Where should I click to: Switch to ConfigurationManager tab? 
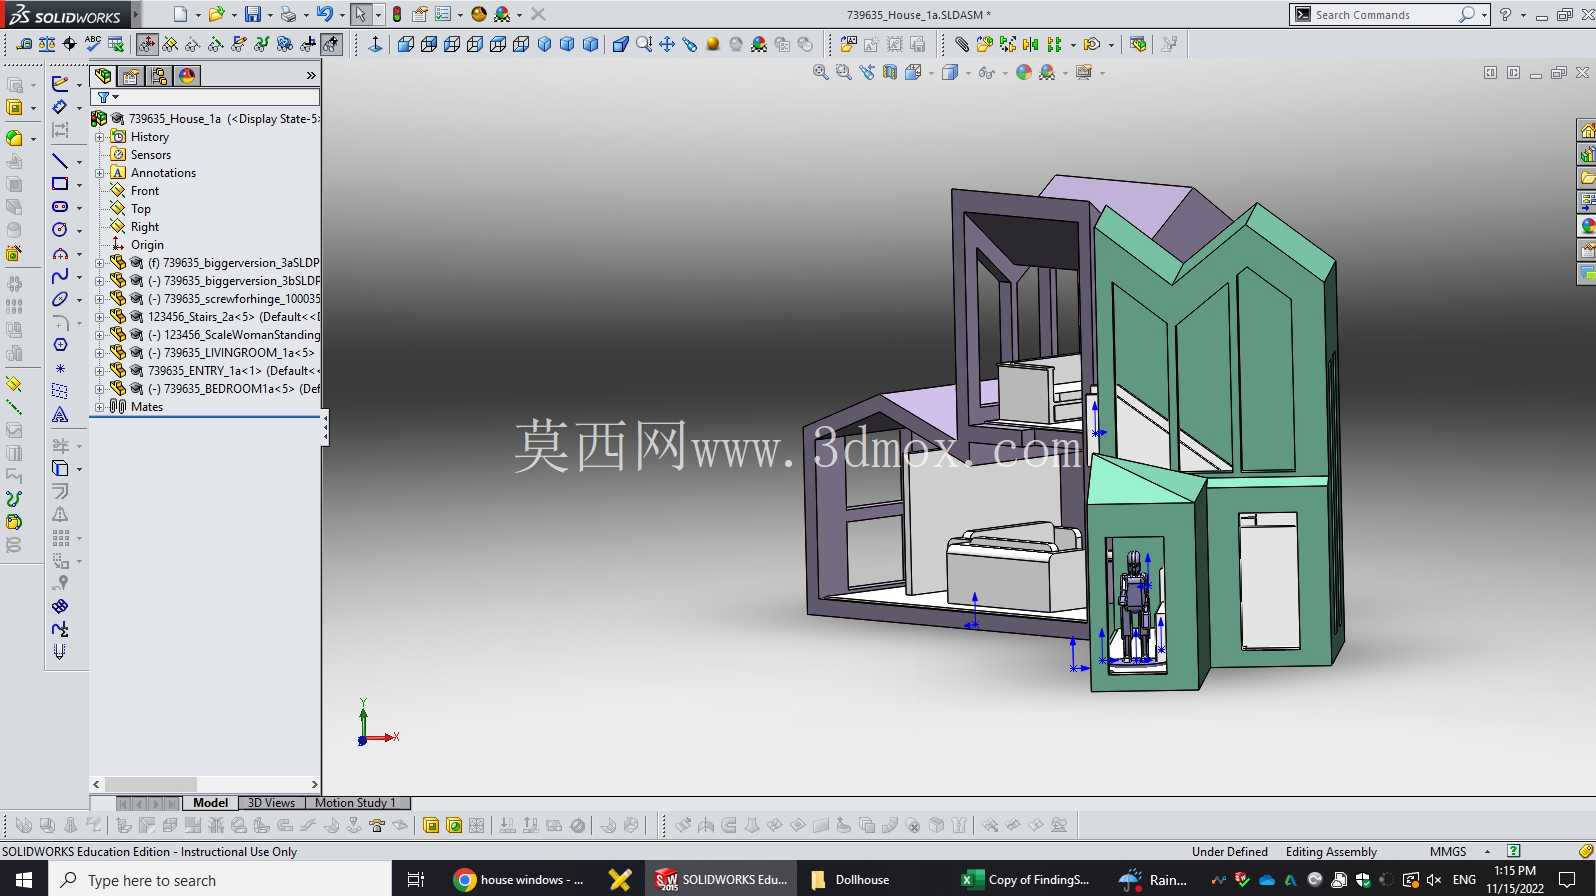click(159, 76)
